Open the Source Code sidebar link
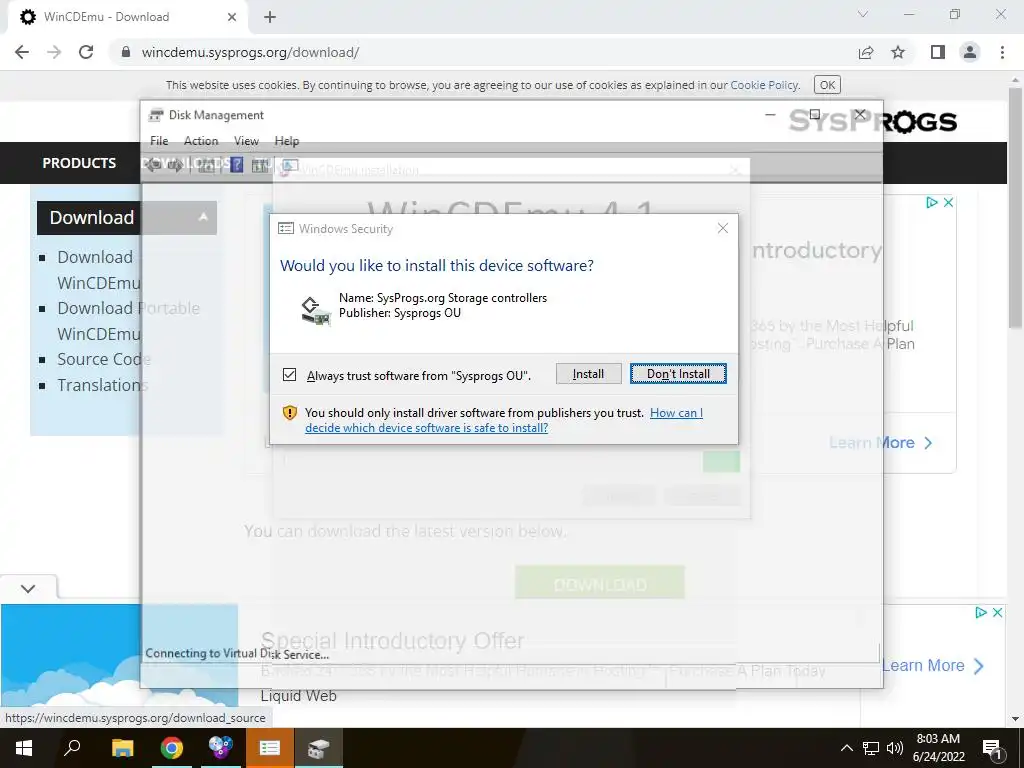Screen dimensions: 1024x768 (x=103, y=359)
